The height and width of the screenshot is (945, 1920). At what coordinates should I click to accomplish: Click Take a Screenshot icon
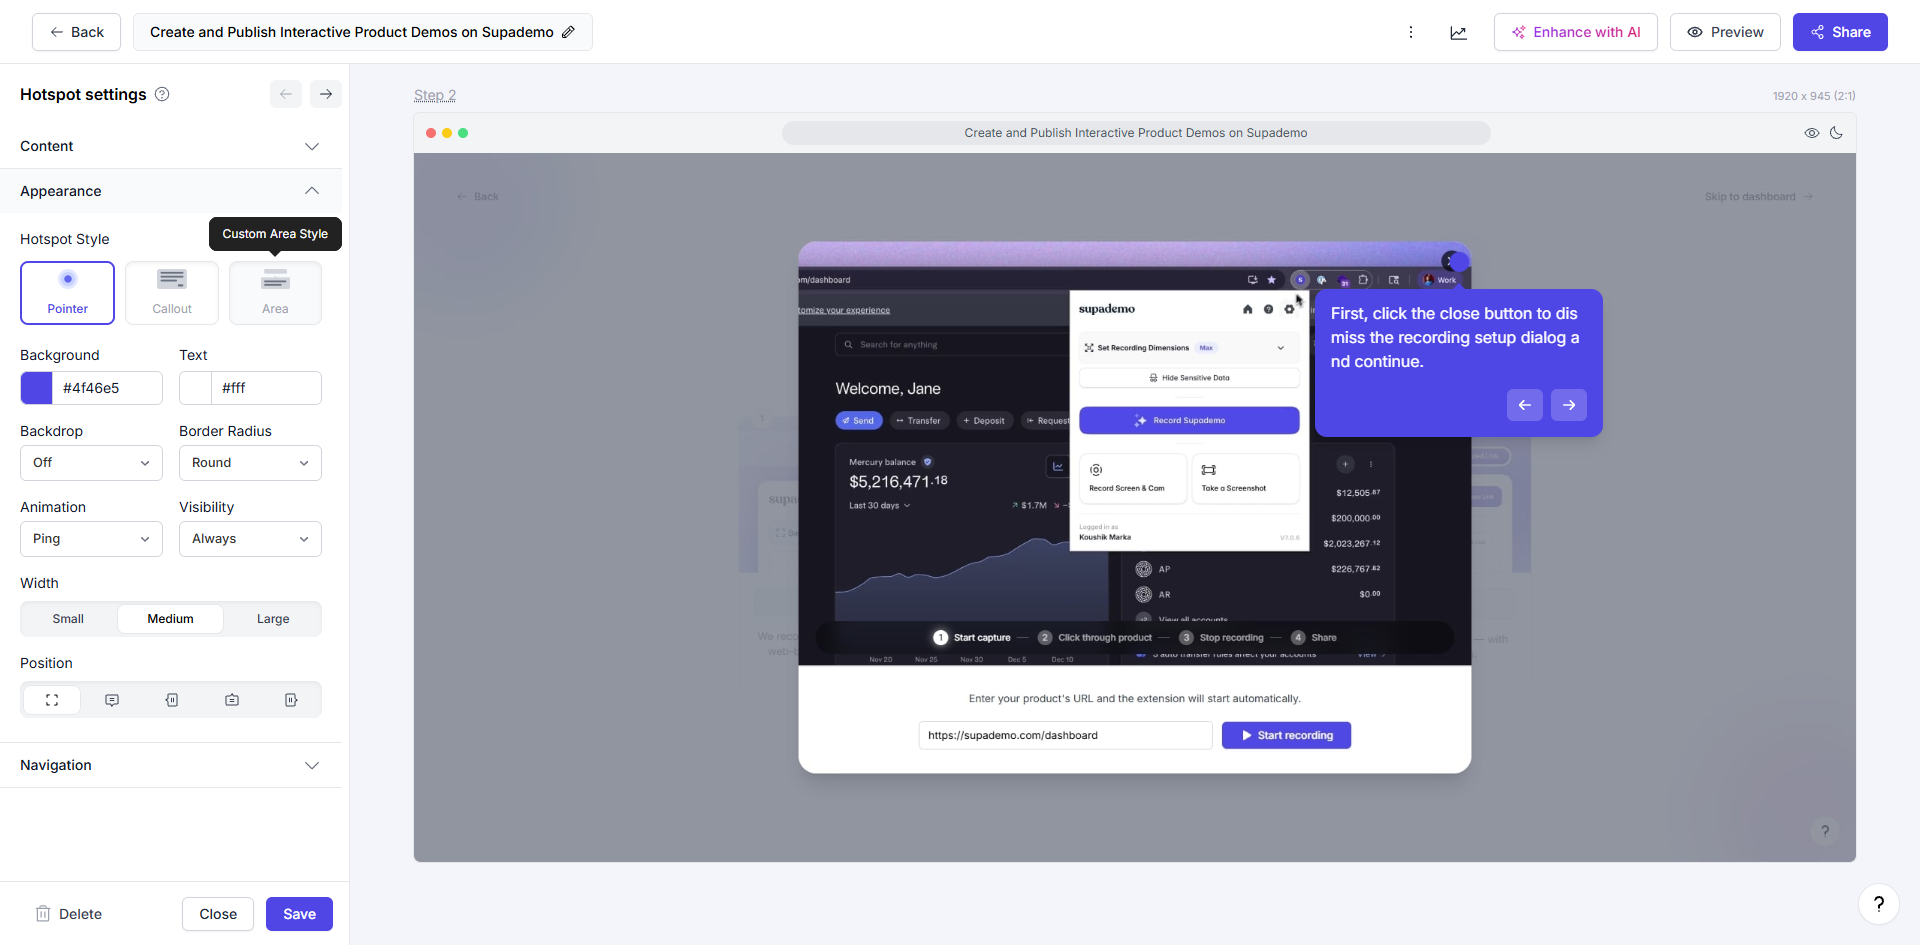click(1209, 470)
